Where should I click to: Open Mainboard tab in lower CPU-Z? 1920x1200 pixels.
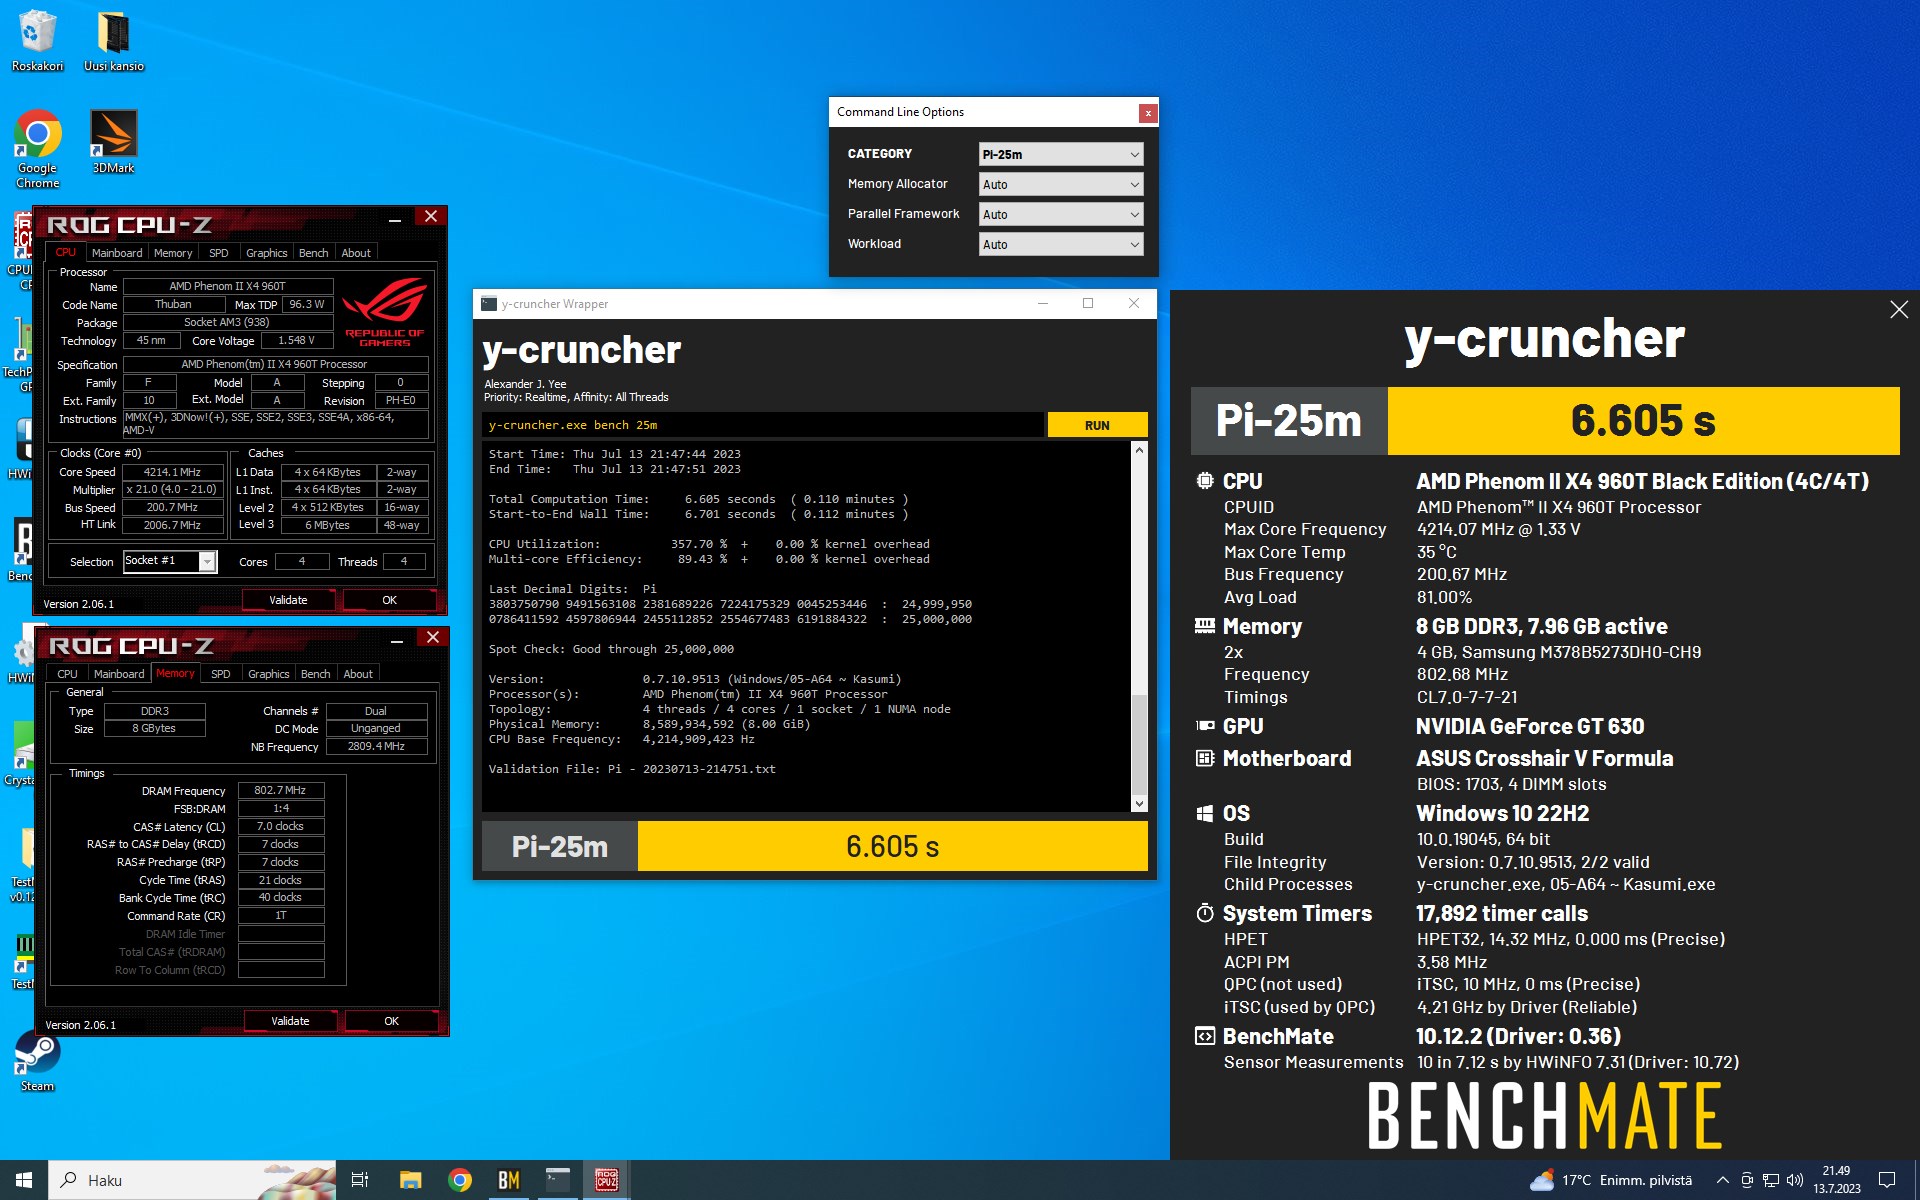119,674
